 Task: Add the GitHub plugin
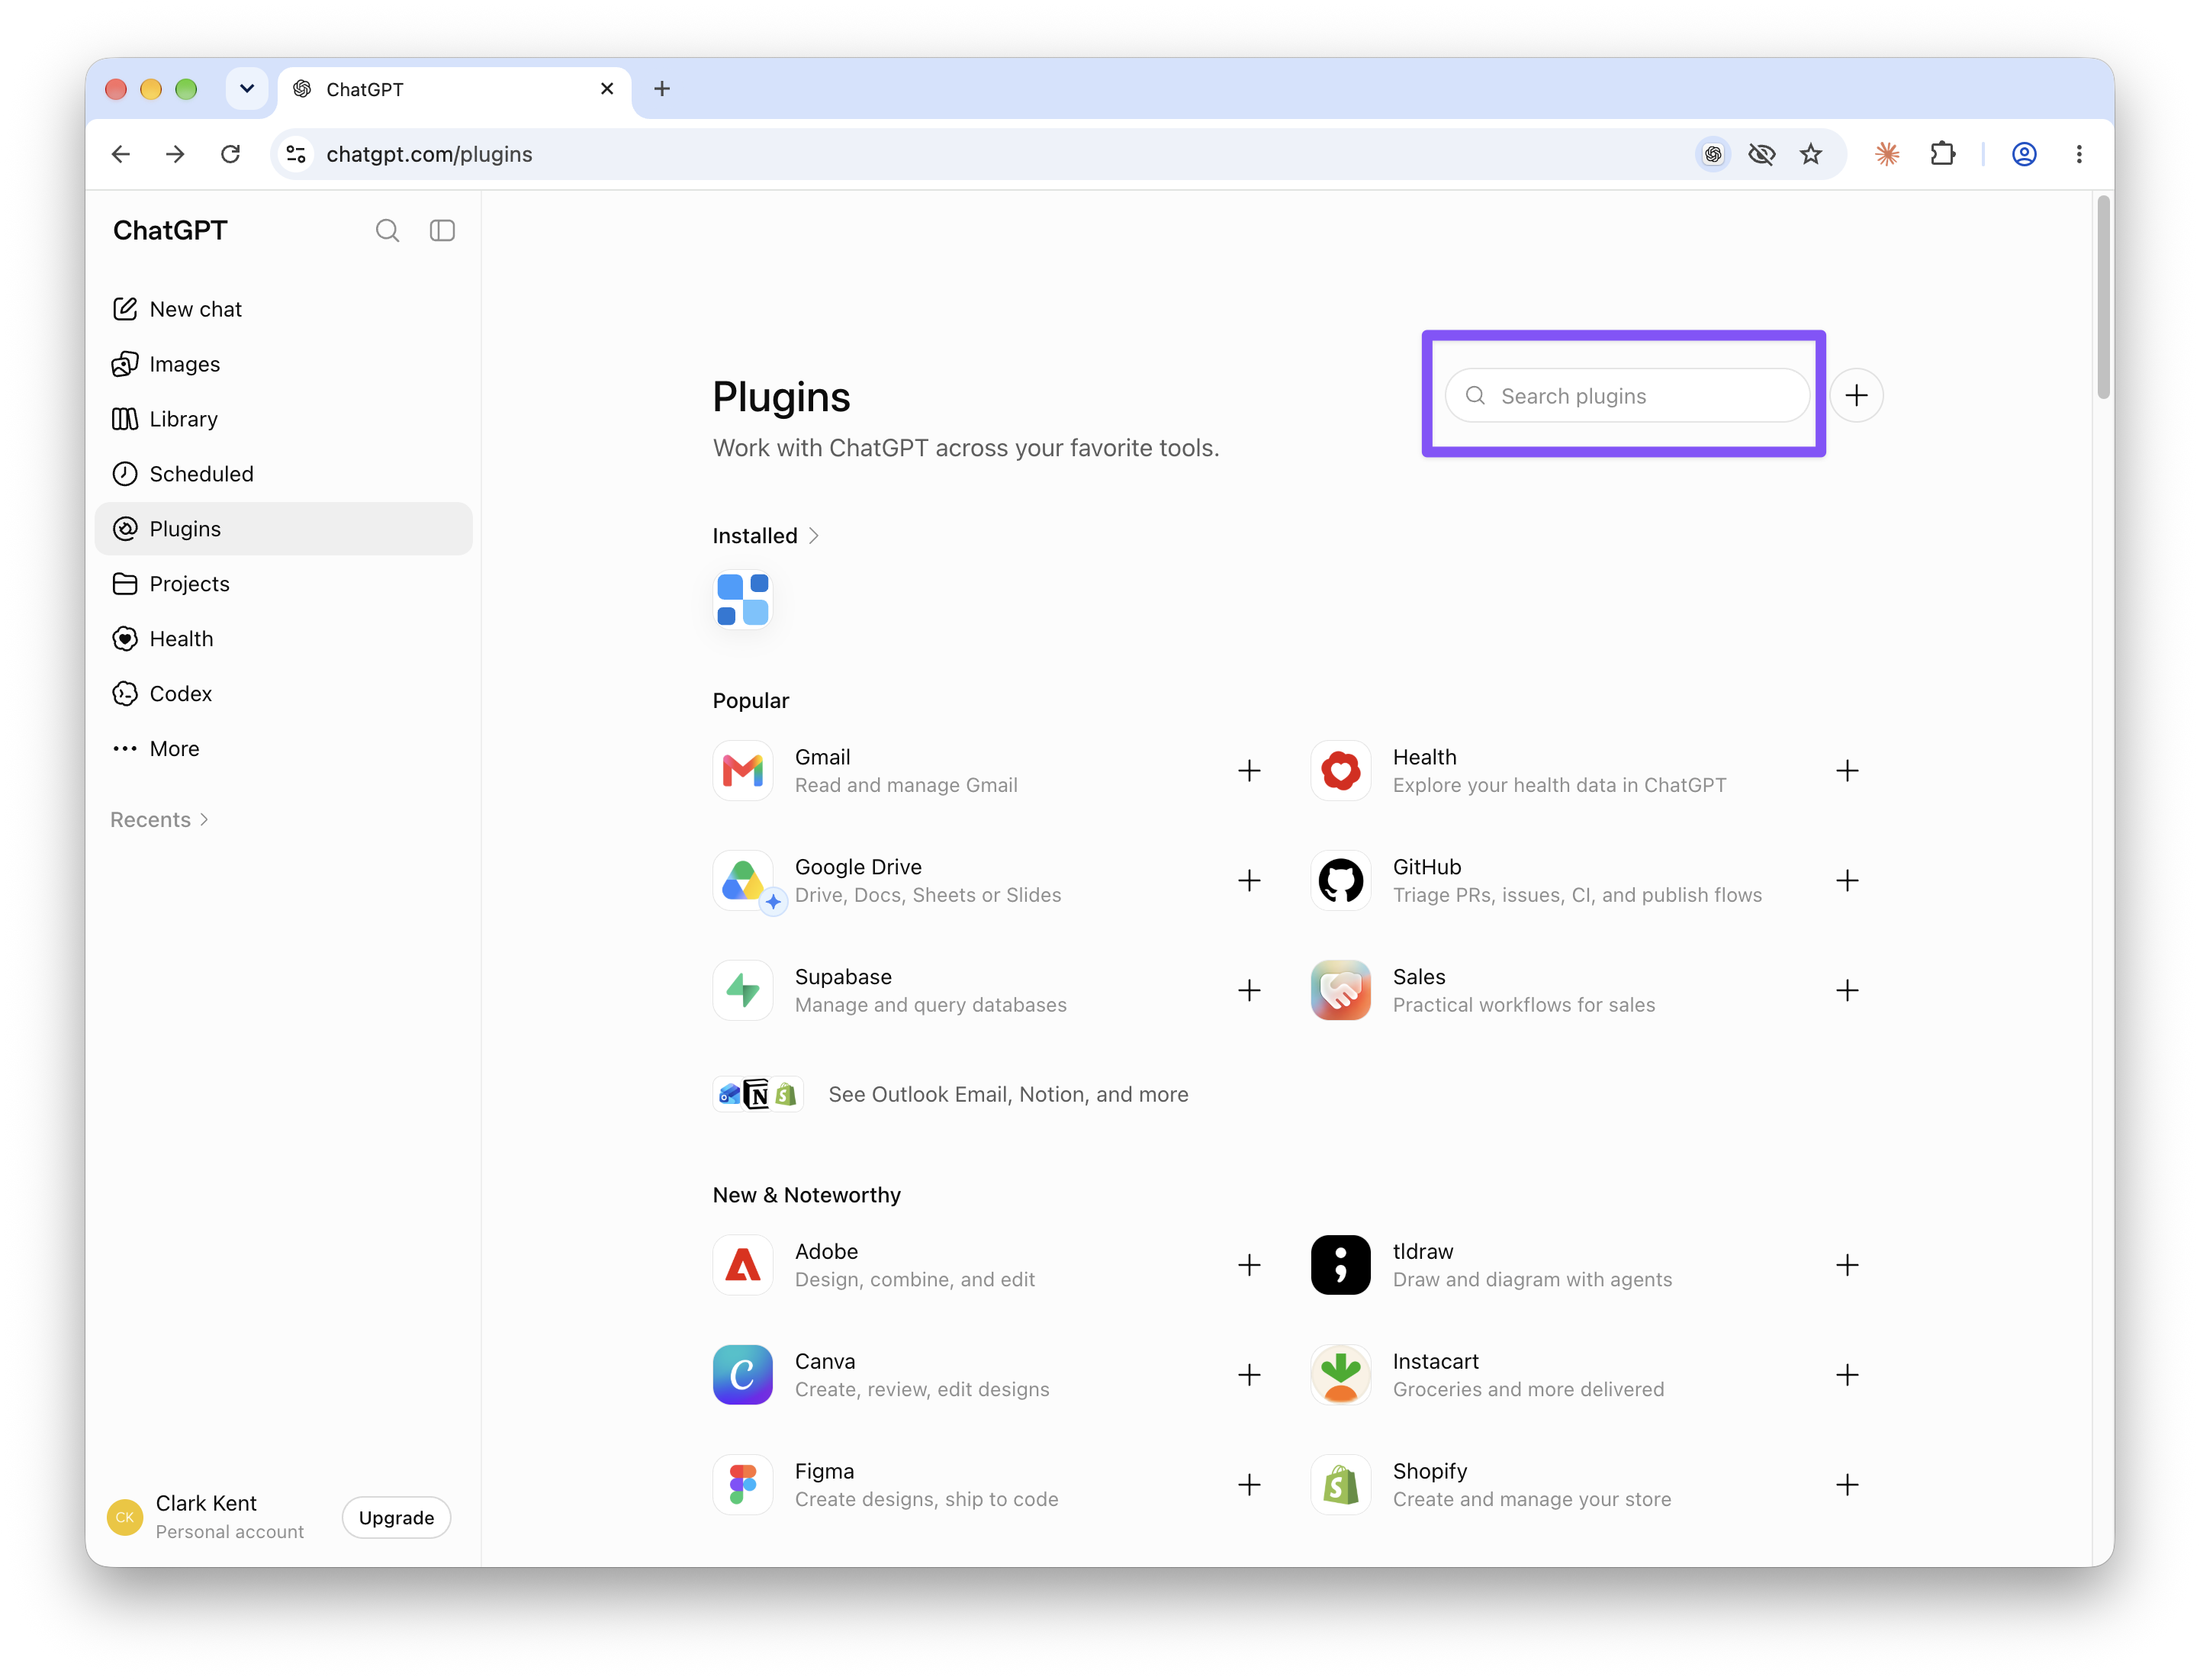(1847, 881)
